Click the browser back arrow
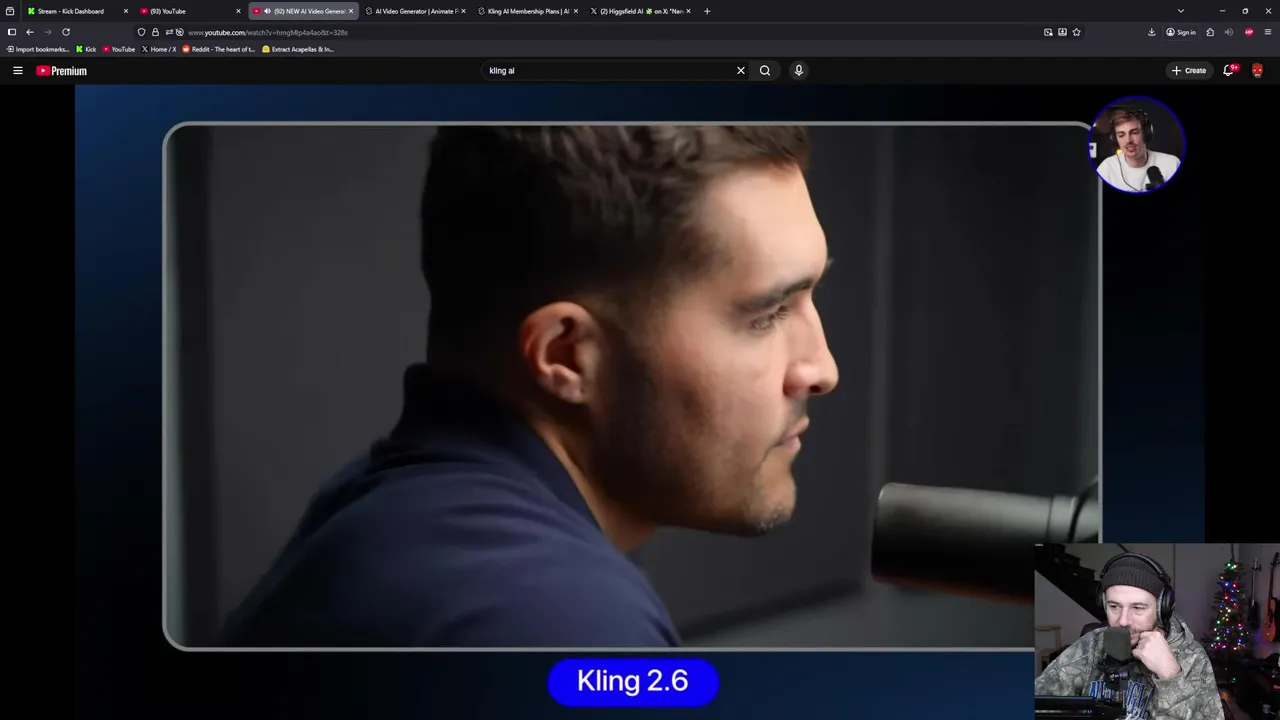 [29, 32]
